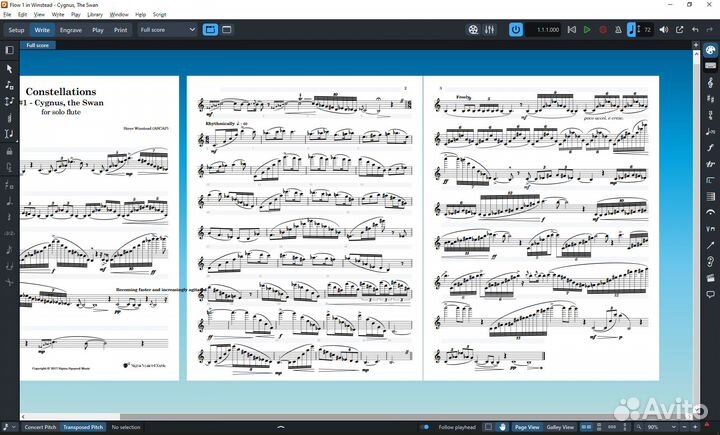Click the red Record button
The image size is (720, 435).
tap(602, 30)
